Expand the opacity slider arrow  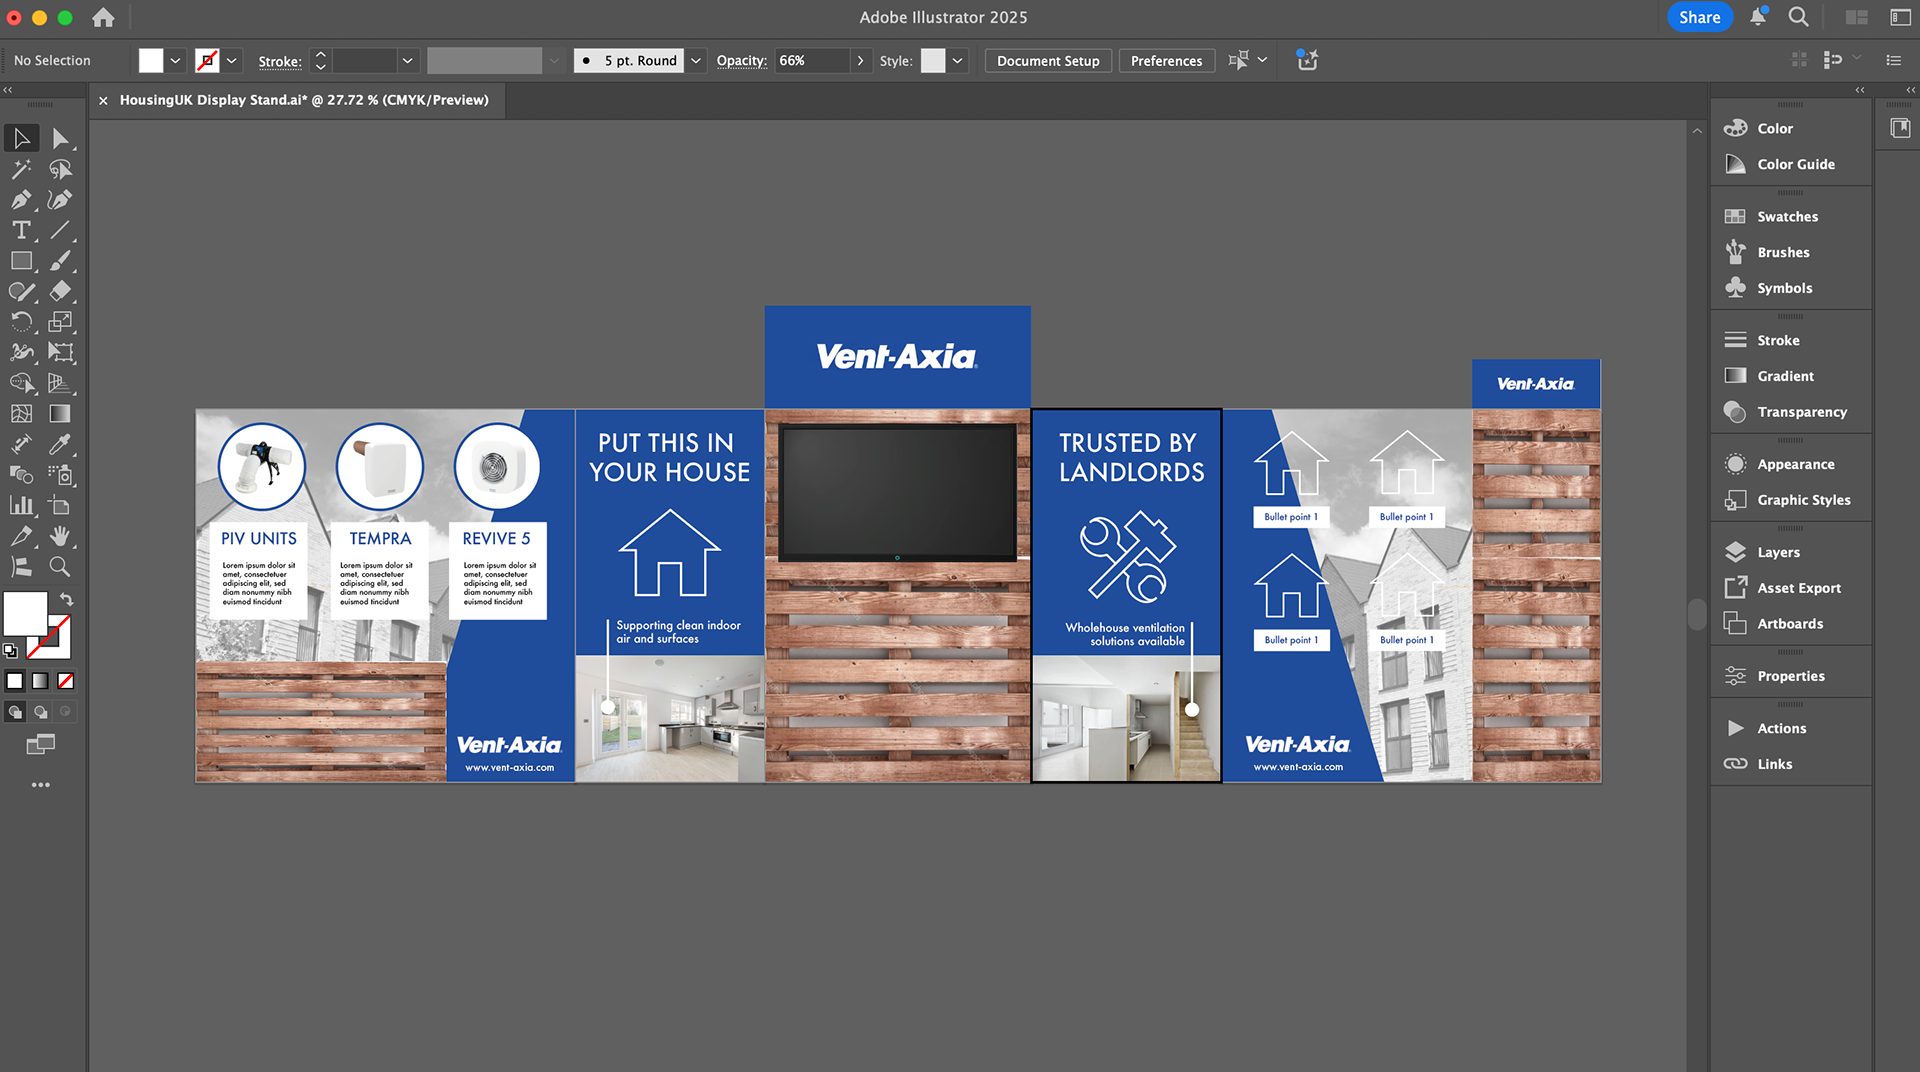pos(860,60)
